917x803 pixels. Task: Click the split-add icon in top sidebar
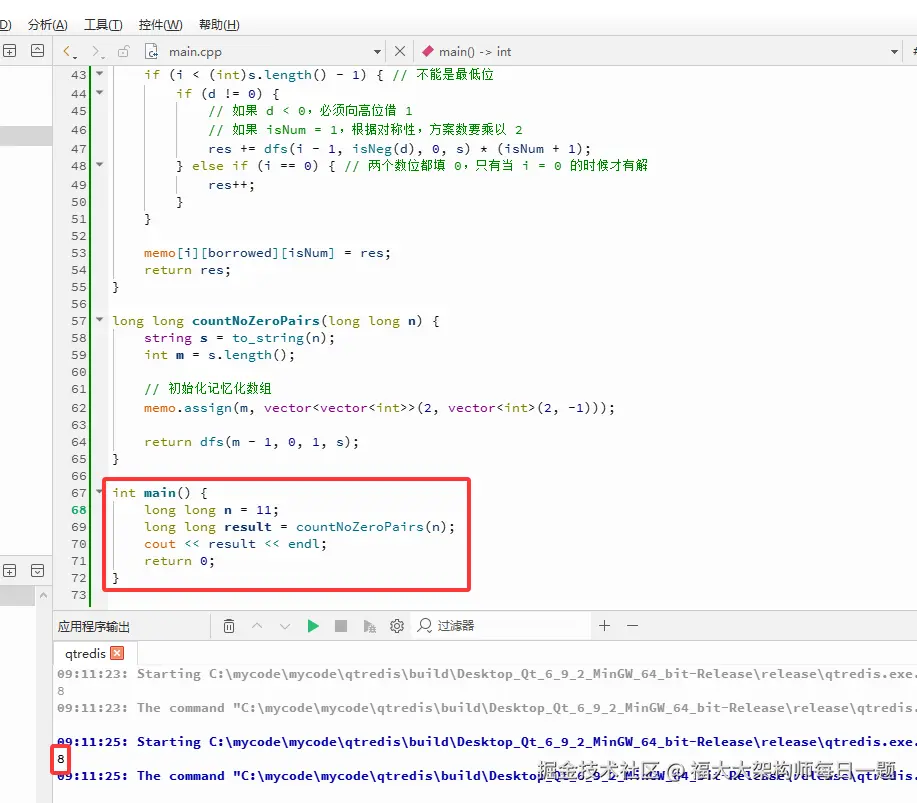click(9, 51)
